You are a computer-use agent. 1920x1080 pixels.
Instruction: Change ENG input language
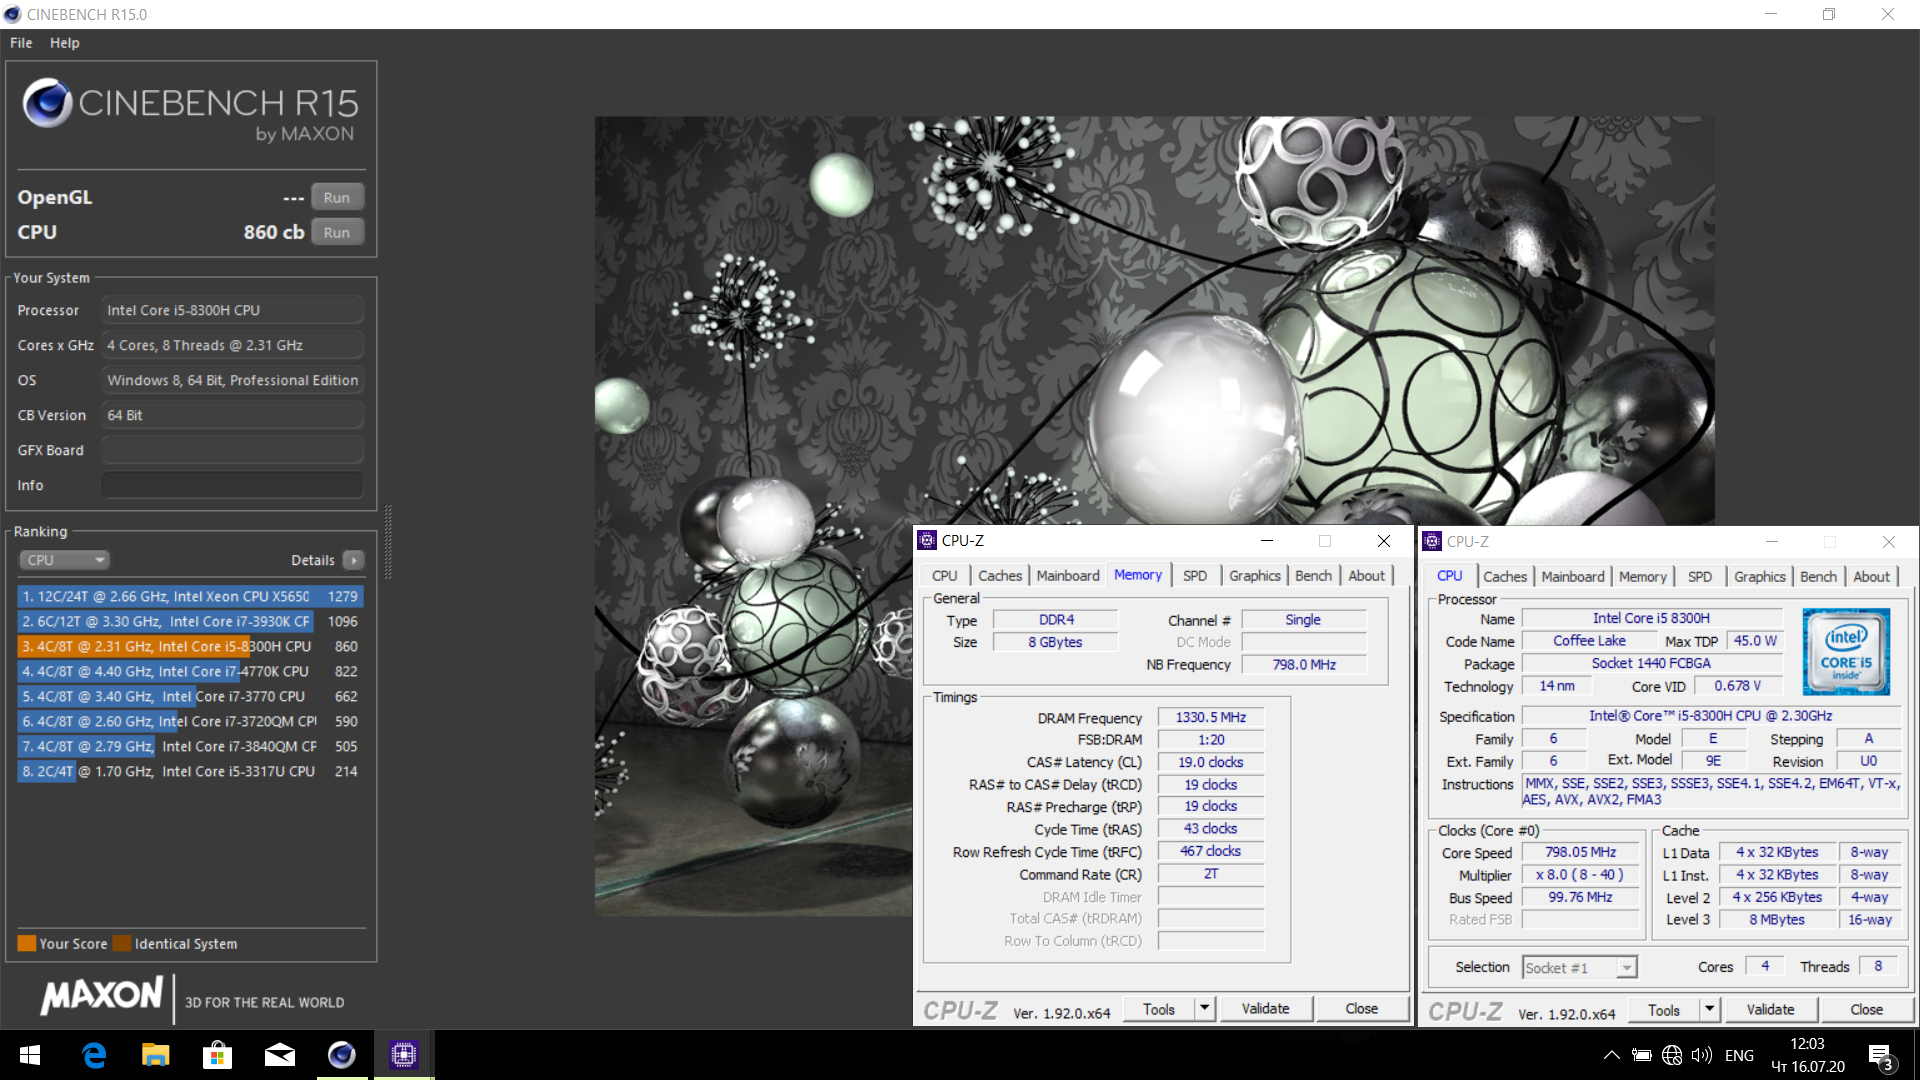coord(1739,1055)
